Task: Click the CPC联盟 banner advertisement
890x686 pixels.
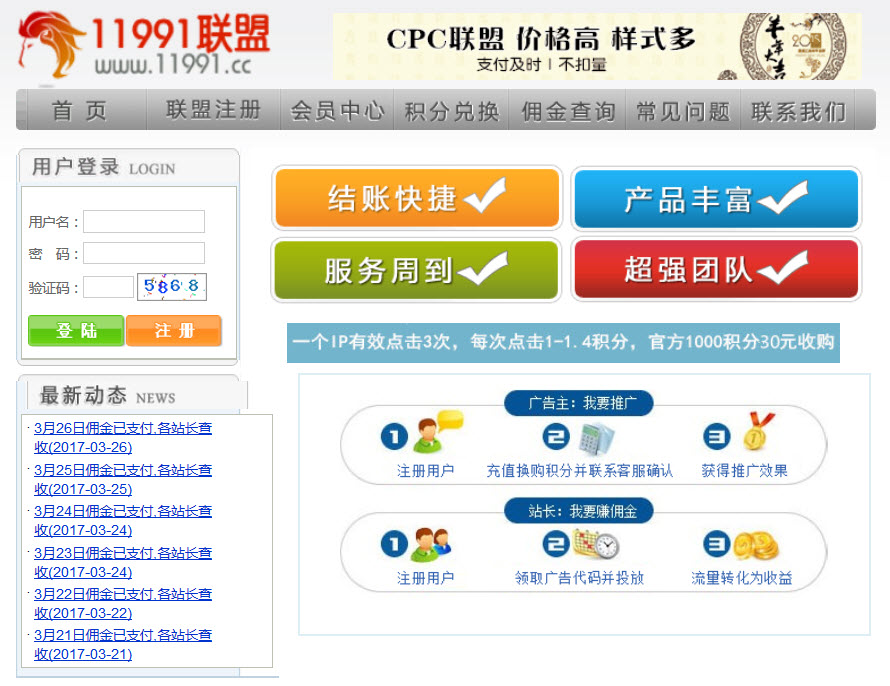Action: point(597,46)
